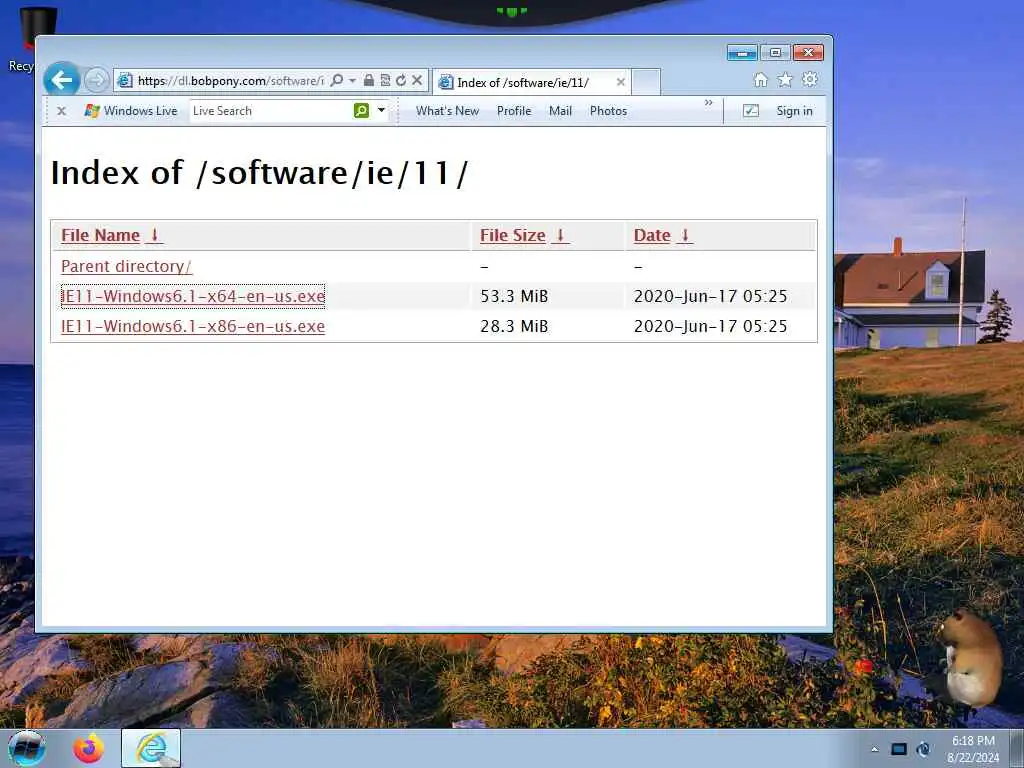Click the 'Index of /software/ie/11/' page heading
The width and height of the screenshot is (1024, 768).
click(x=259, y=174)
